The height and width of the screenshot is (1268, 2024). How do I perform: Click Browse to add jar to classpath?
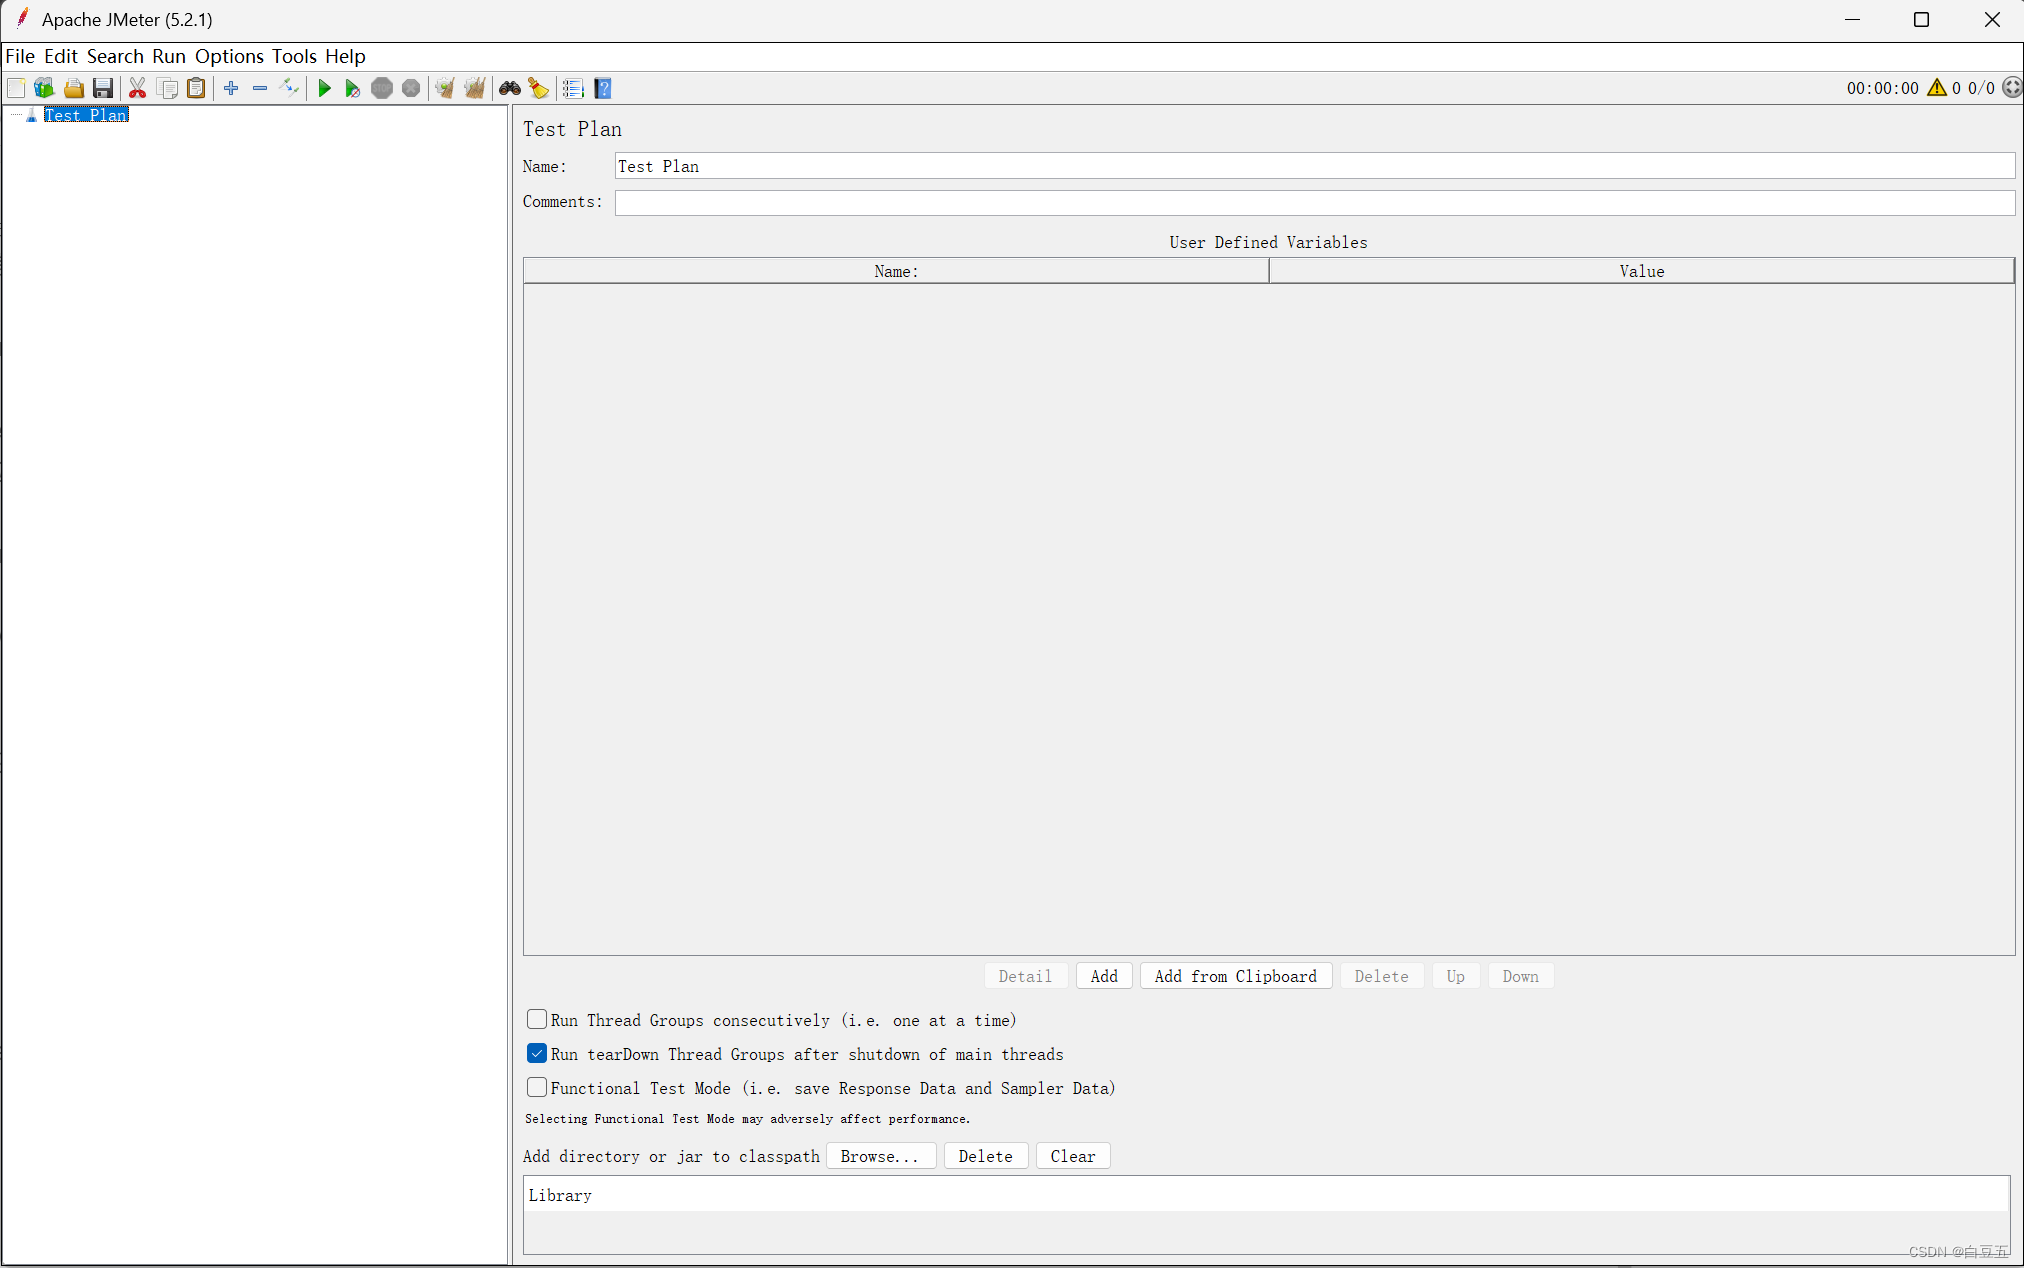point(881,1156)
